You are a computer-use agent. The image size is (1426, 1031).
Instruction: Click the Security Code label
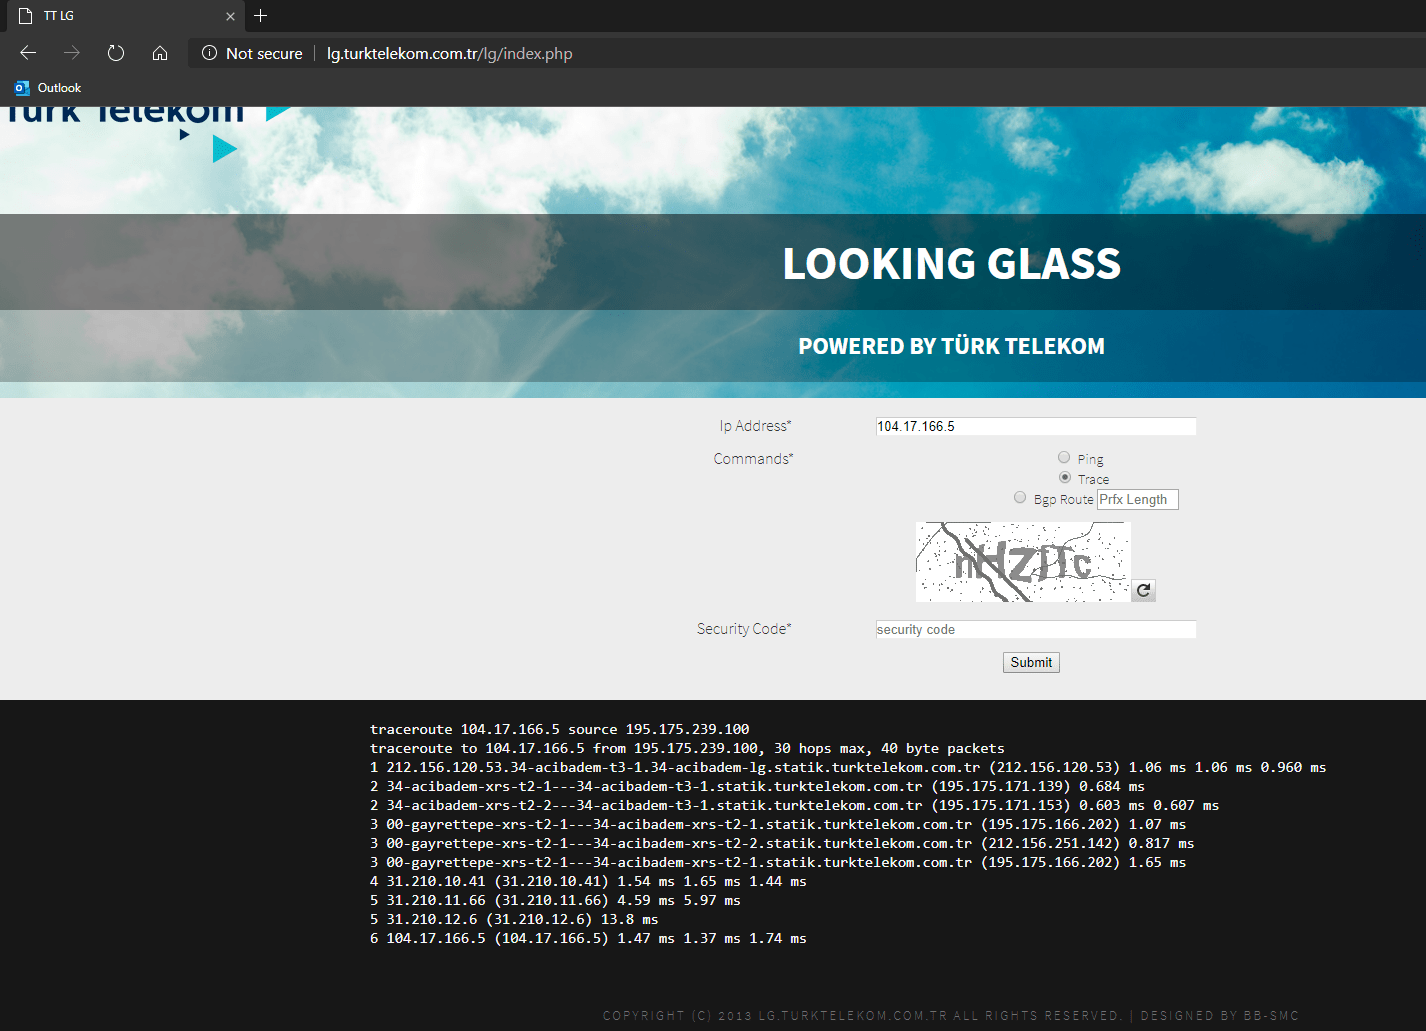pos(744,629)
